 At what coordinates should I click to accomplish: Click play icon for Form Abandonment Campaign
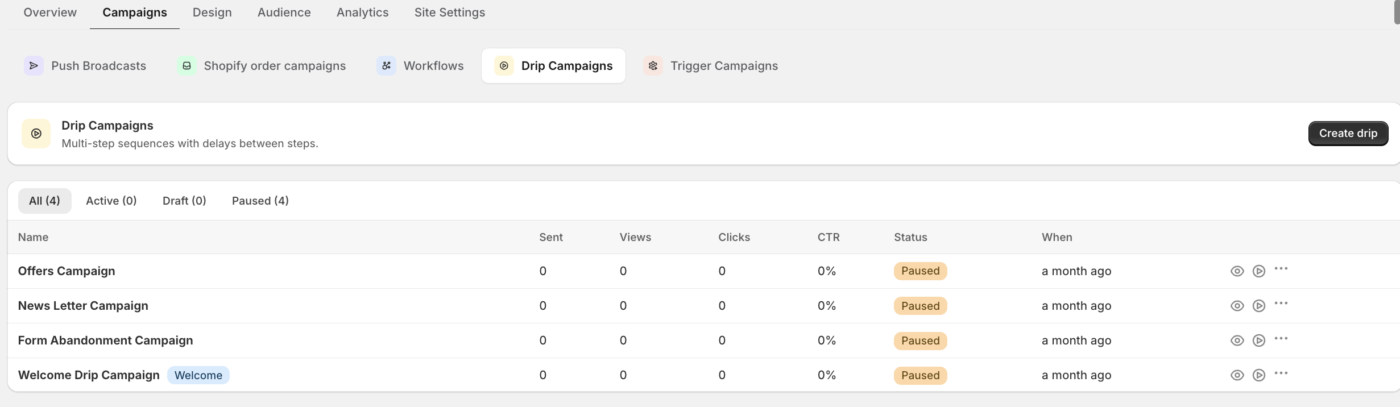(x=1259, y=340)
